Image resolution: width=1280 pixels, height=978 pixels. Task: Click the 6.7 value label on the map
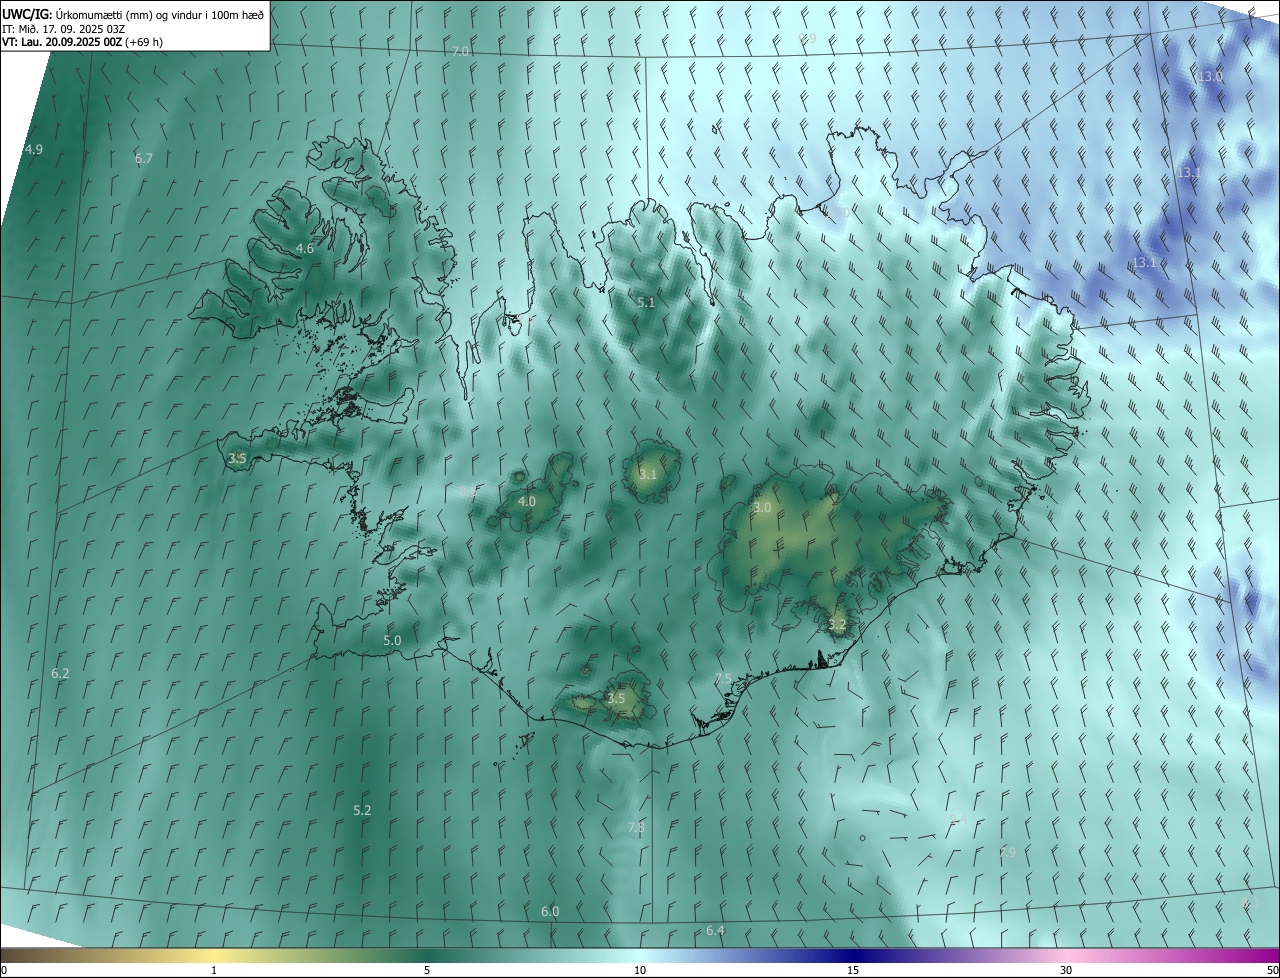(144, 158)
